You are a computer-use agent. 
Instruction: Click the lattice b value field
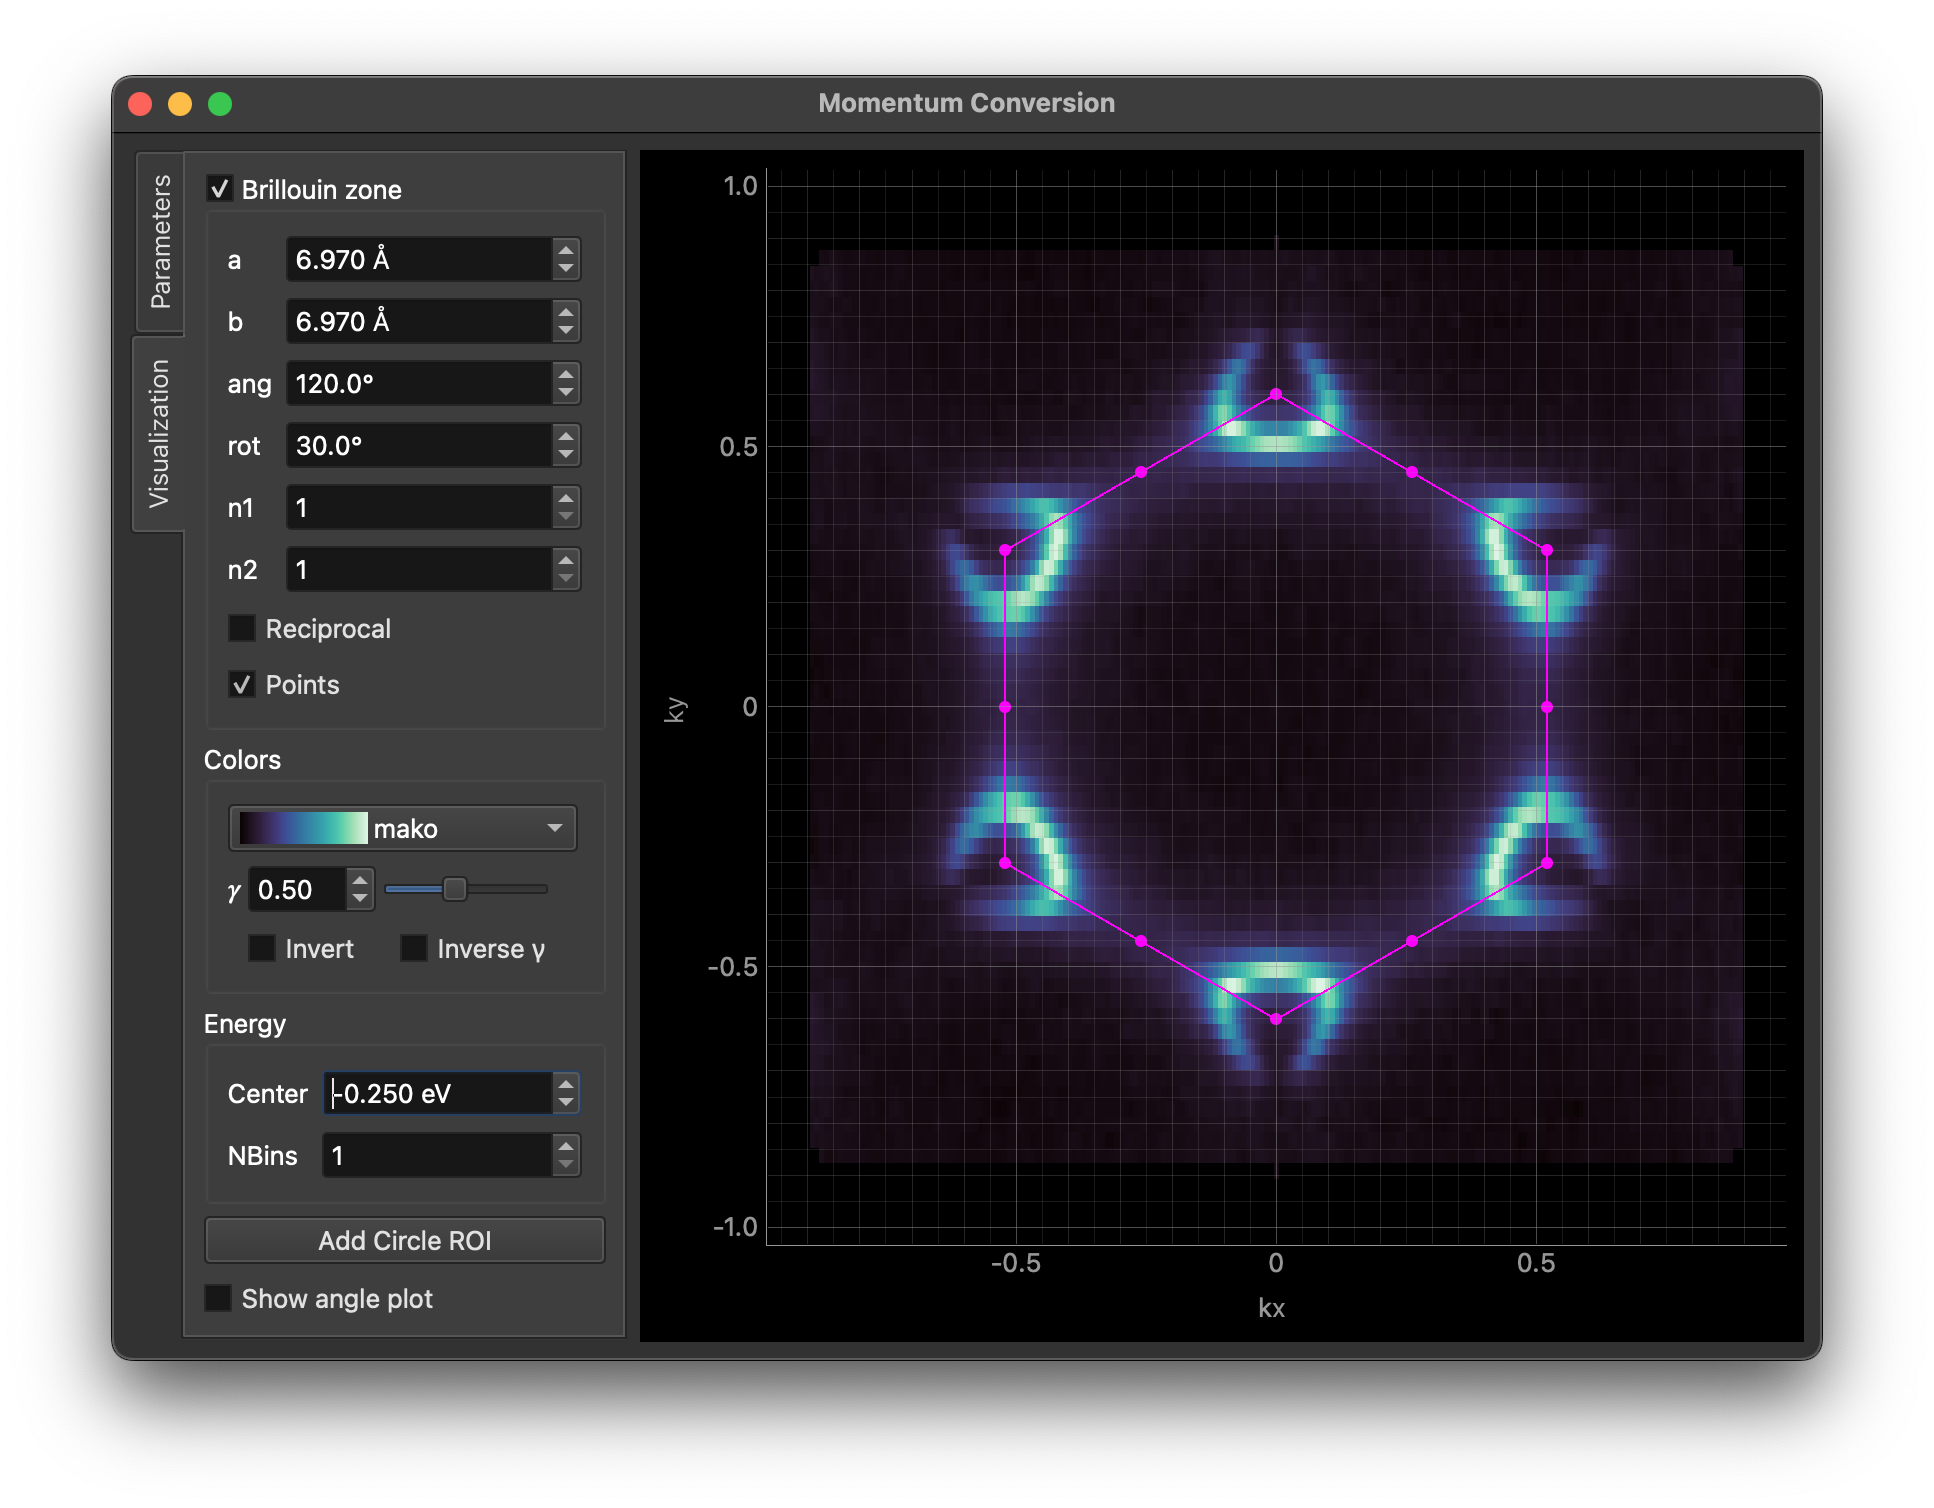(x=419, y=322)
